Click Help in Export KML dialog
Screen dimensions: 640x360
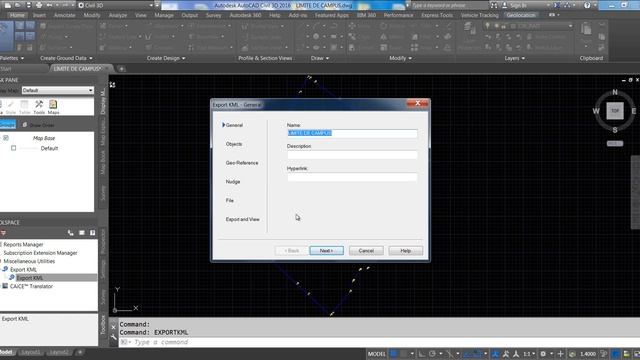point(406,251)
